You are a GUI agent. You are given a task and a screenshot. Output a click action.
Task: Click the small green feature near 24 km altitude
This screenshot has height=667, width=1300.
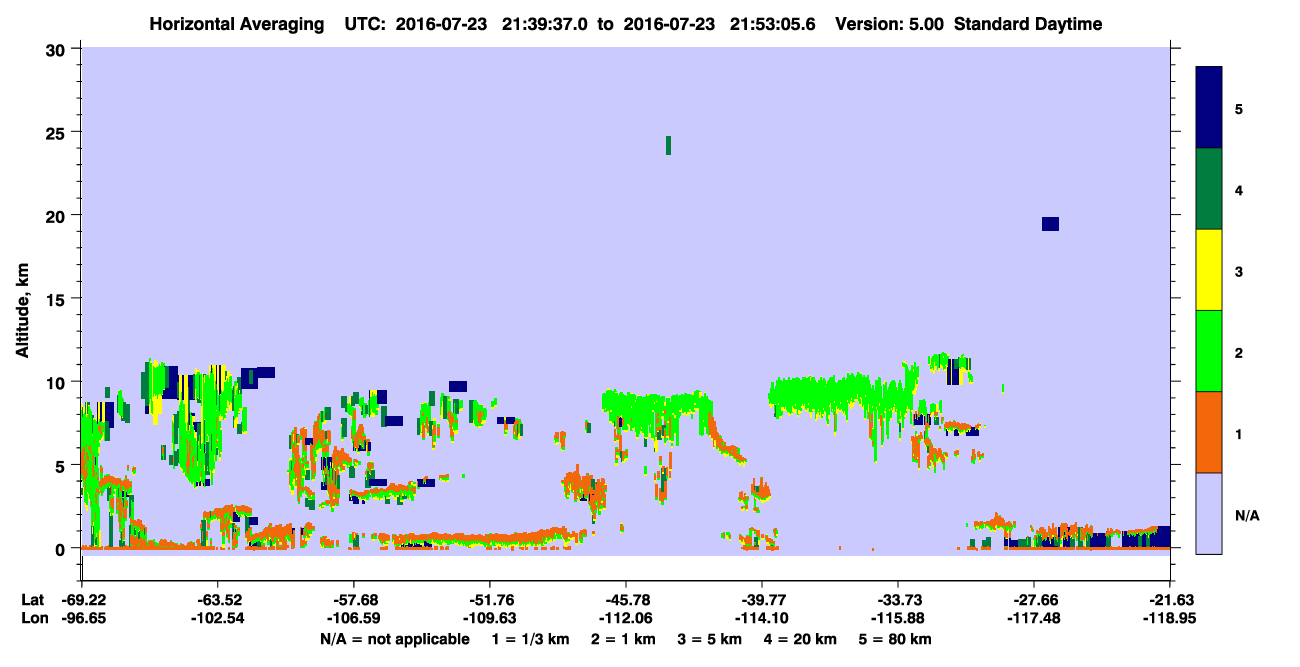[x=668, y=145]
